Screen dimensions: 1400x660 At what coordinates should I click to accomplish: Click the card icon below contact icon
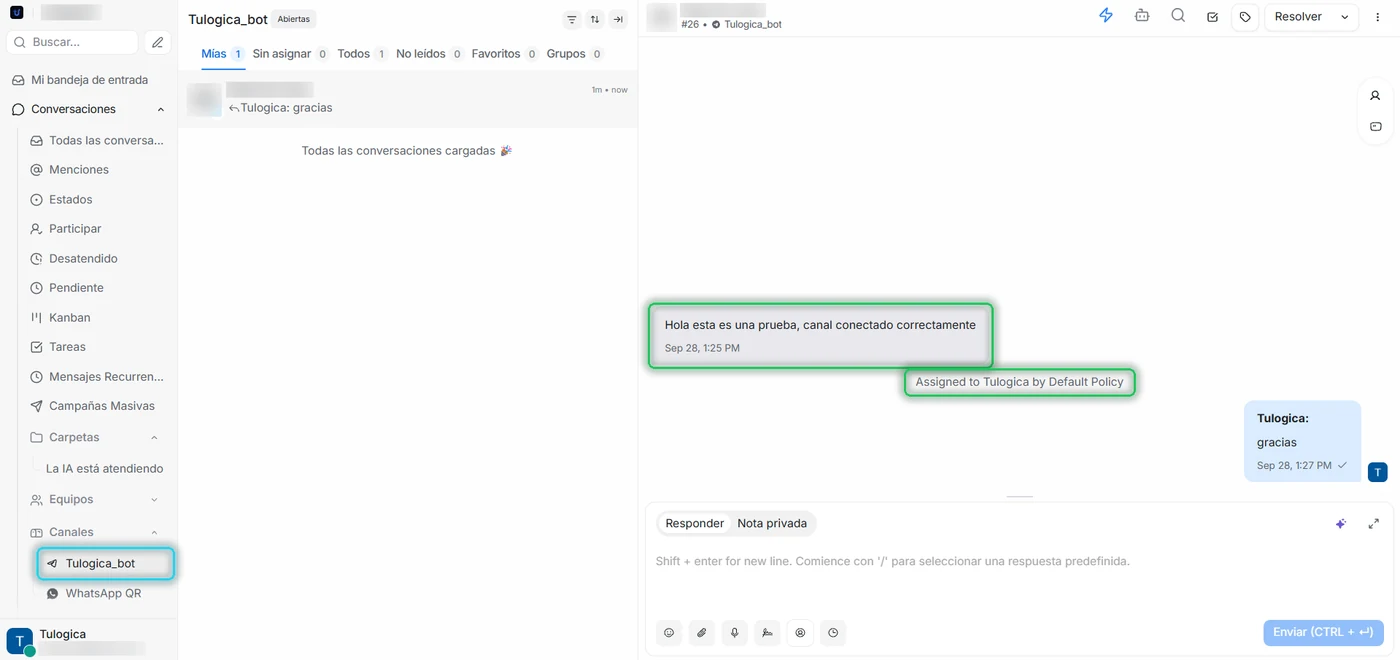pyautogui.click(x=1376, y=127)
